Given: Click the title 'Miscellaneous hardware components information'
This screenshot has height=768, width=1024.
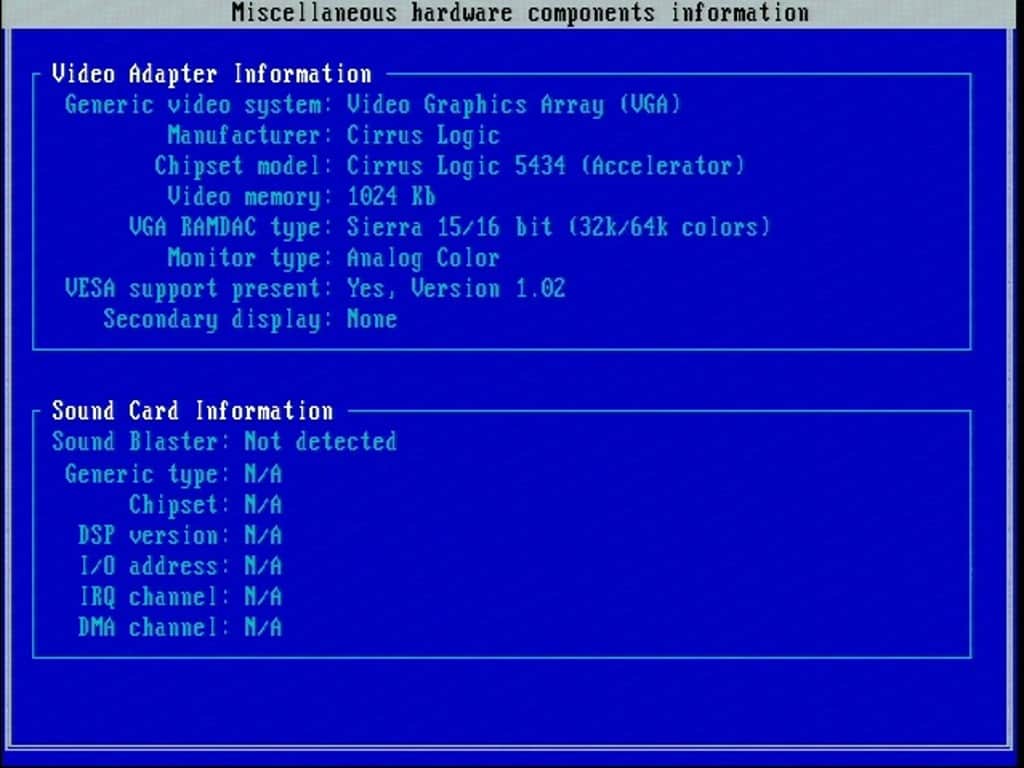Looking at the screenshot, I should point(520,12).
